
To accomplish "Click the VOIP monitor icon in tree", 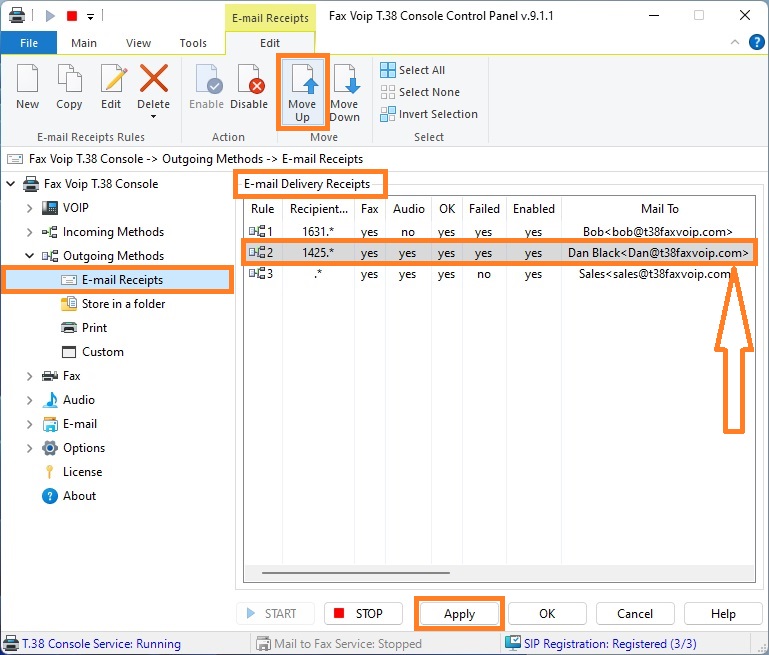I will coord(50,208).
